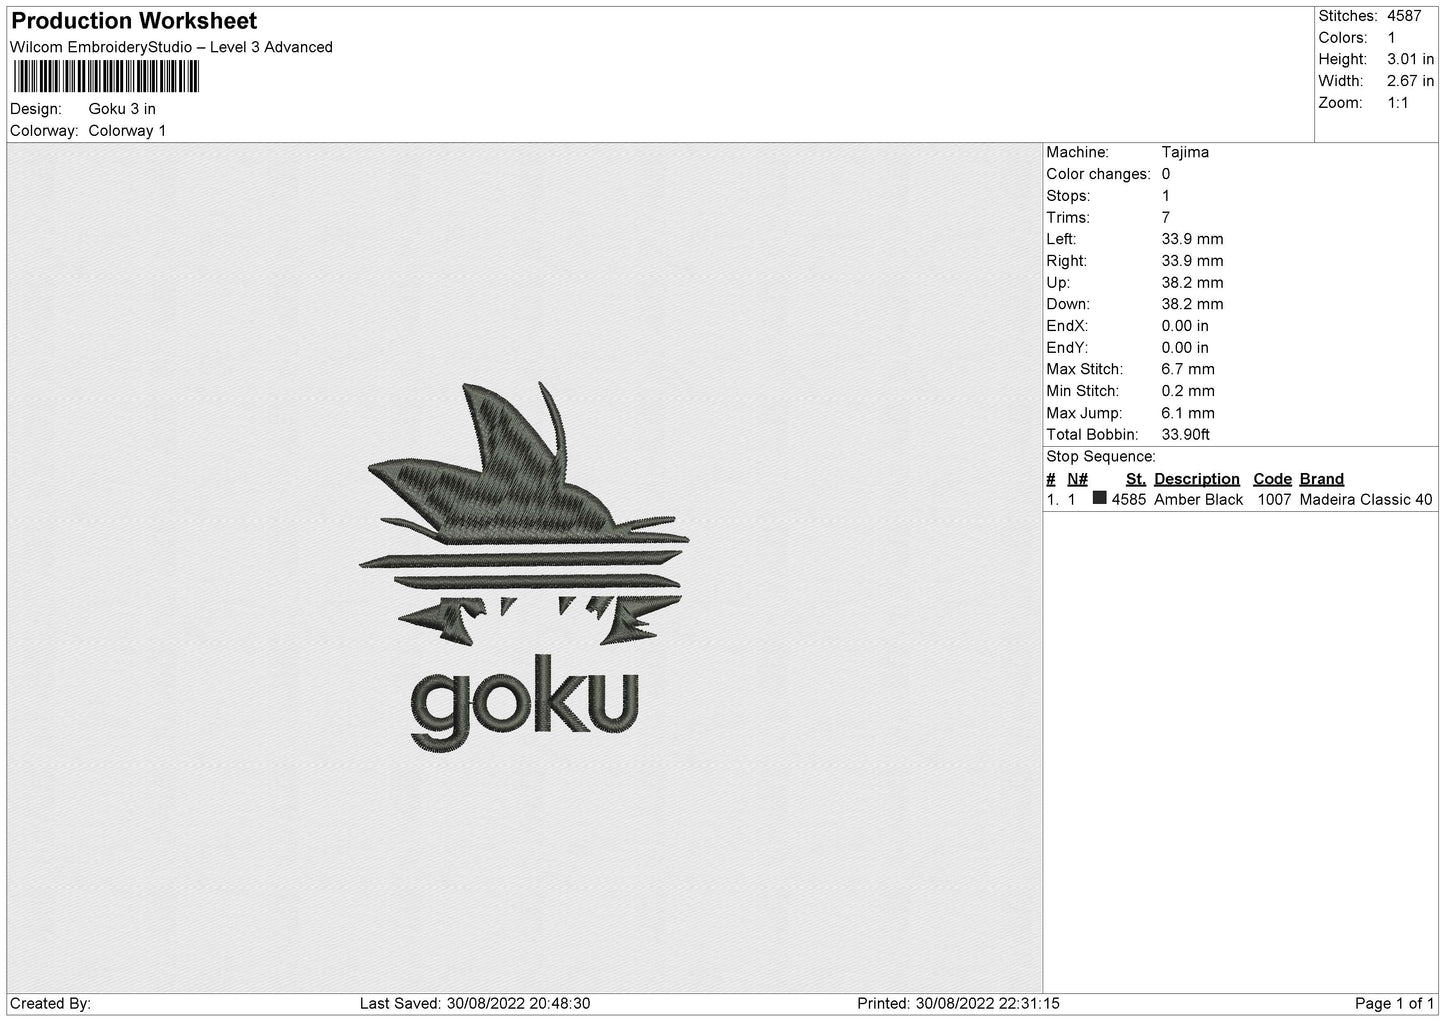The height and width of the screenshot is (1021, 1445).
Task: Select the stitches count 4587
Action: pyautogui.click(x=1404, y=16)
